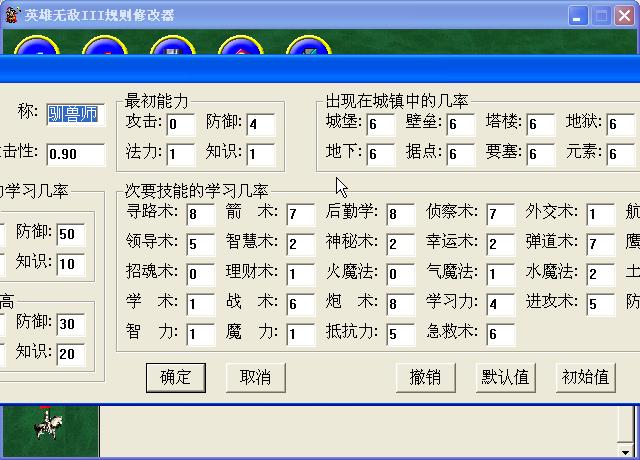
Task: Edit the 招魂术 skill chance field
Action: pos(201,274)
